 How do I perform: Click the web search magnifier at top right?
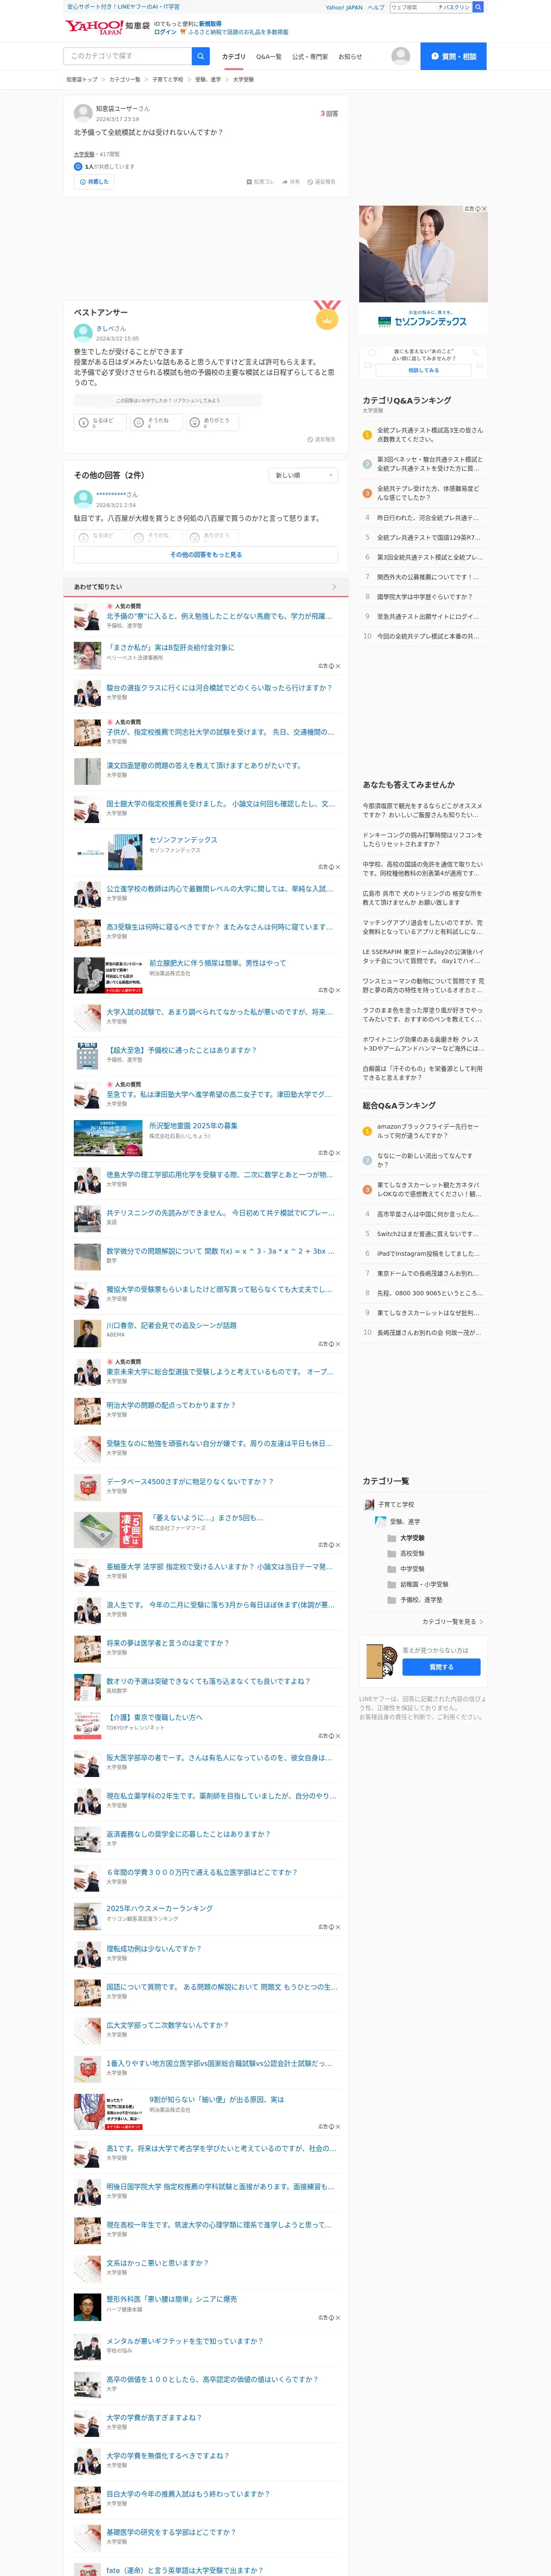pos(478,7)
